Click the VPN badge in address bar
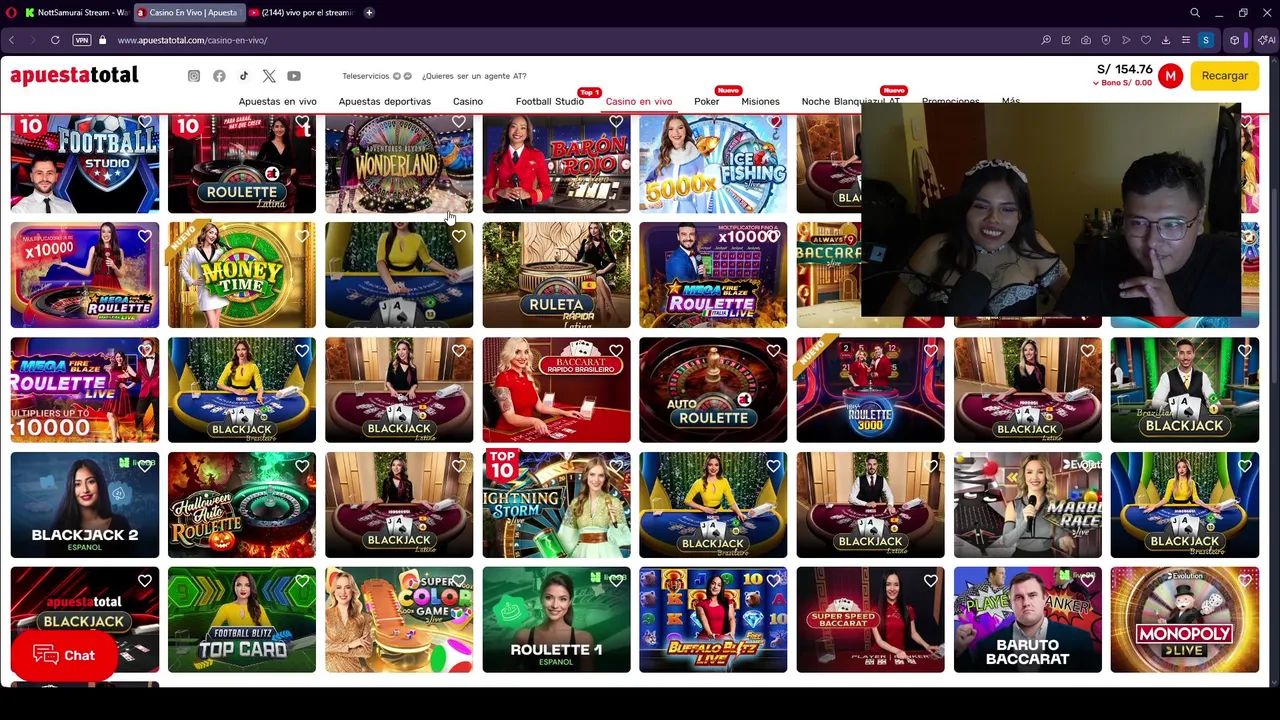The width and height of the screenshot is (1280, 720). (x=82, y=40)
